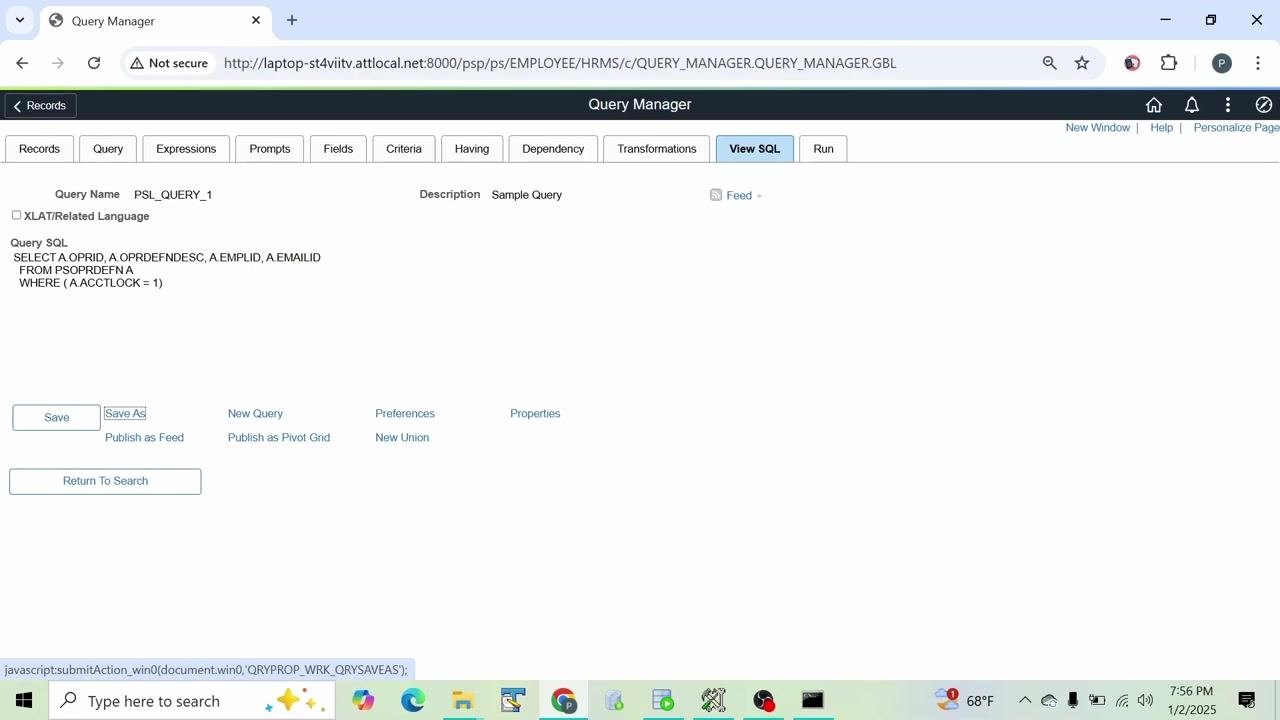
Task: Click the NavBar compass icon
Action: click(x=1263, y=105)
